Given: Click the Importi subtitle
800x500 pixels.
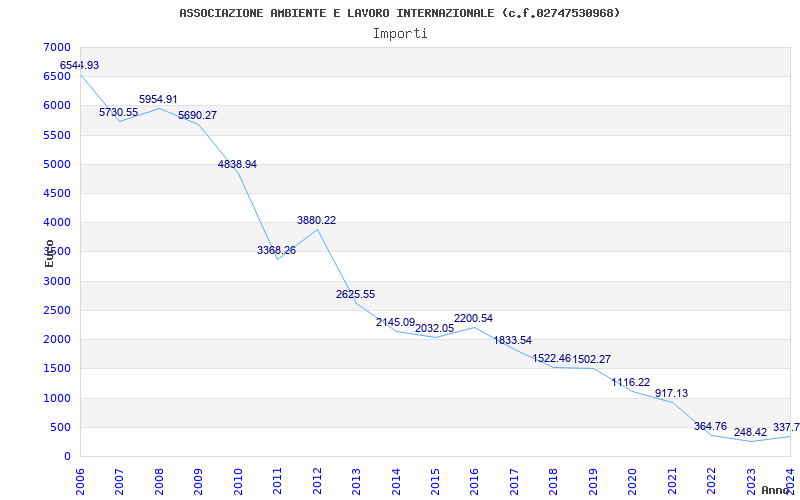Looking at the screenshot, I should click(x=400, y=34).
